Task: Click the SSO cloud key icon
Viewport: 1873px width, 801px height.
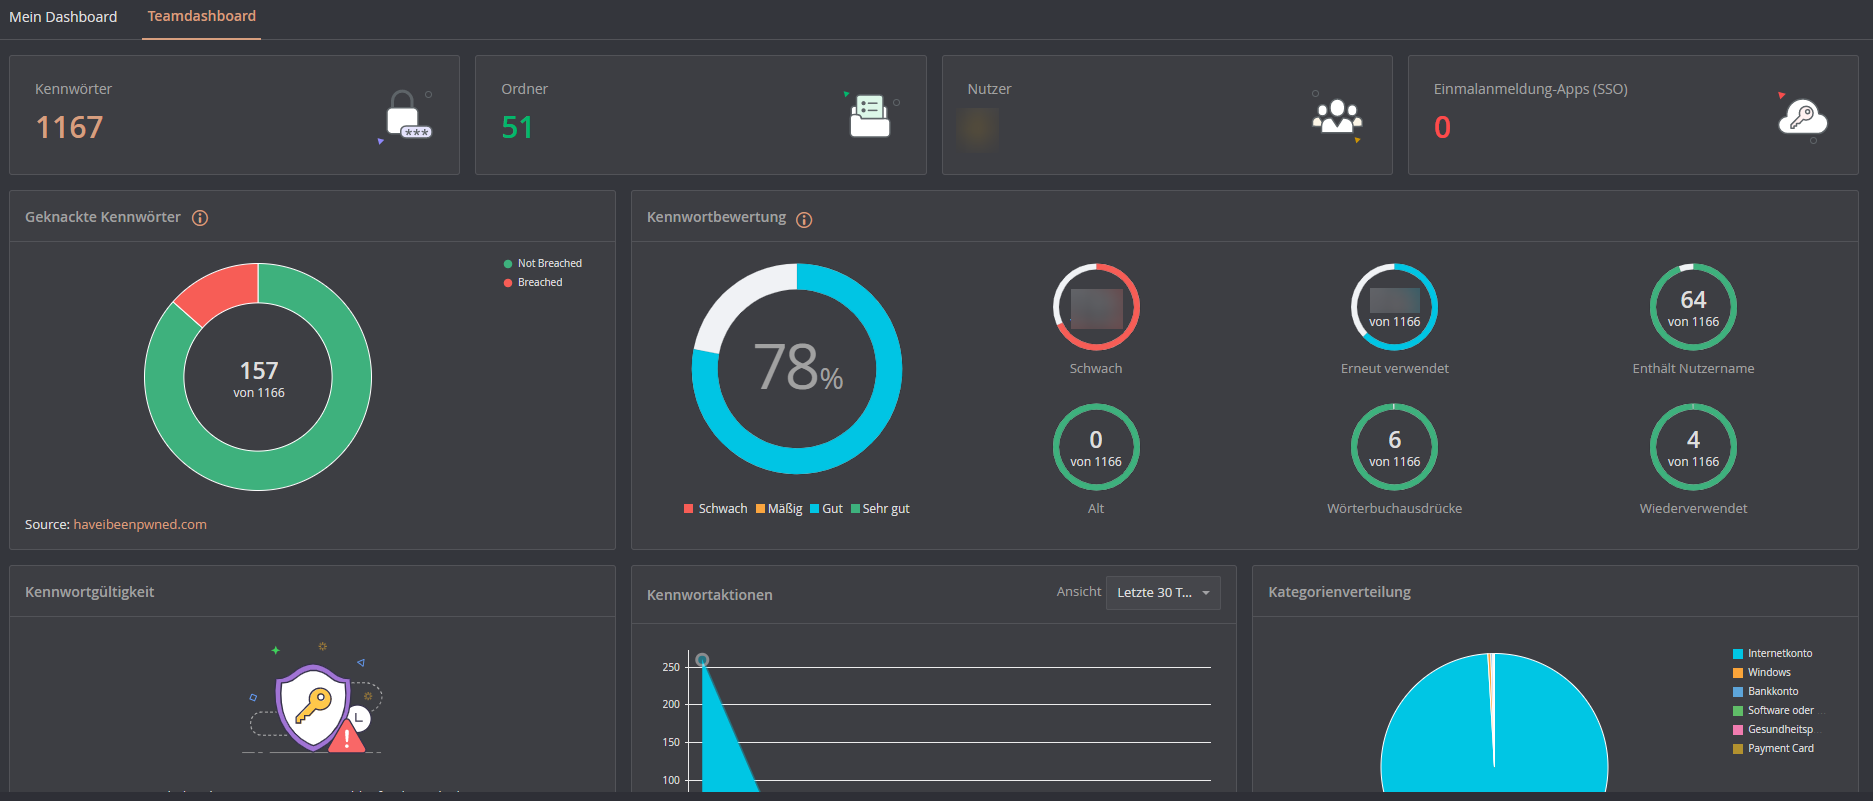Action: tap(1802, 117)
